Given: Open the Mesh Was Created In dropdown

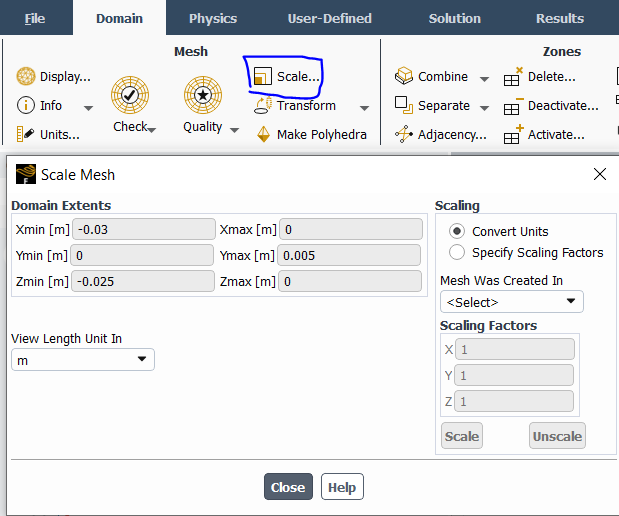Looking at the screenshot, I should (x=512, y=302).
